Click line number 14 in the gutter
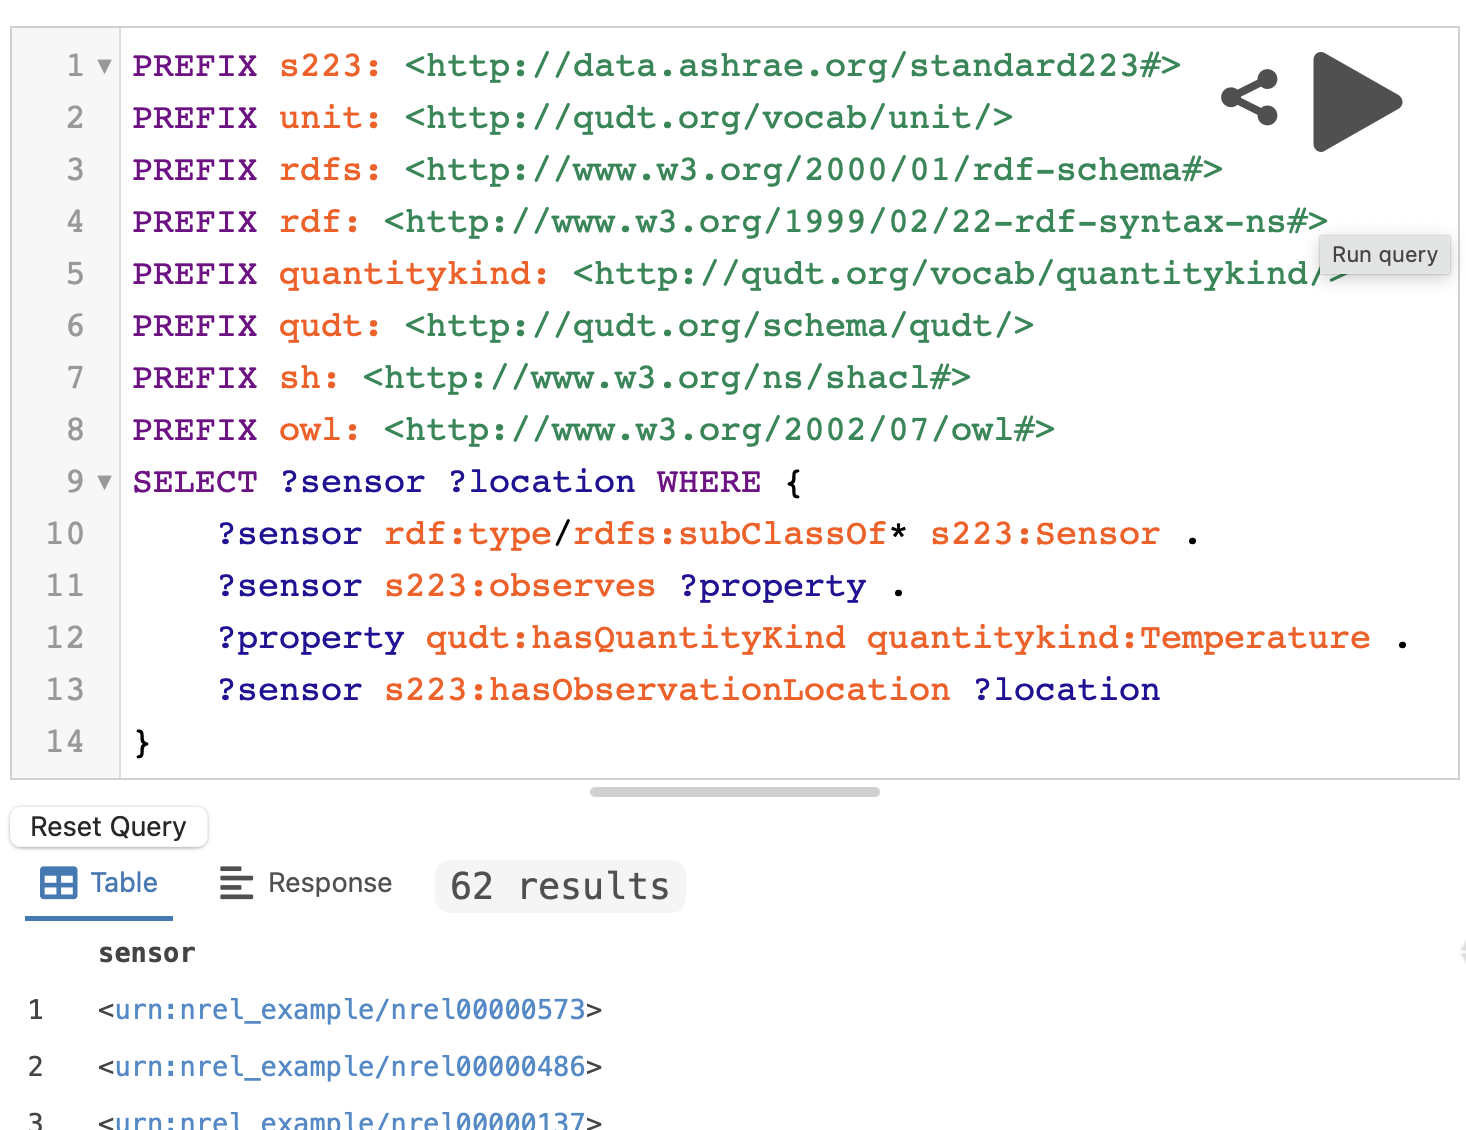Screen dimensions: 1466x1130 [65, 742]
